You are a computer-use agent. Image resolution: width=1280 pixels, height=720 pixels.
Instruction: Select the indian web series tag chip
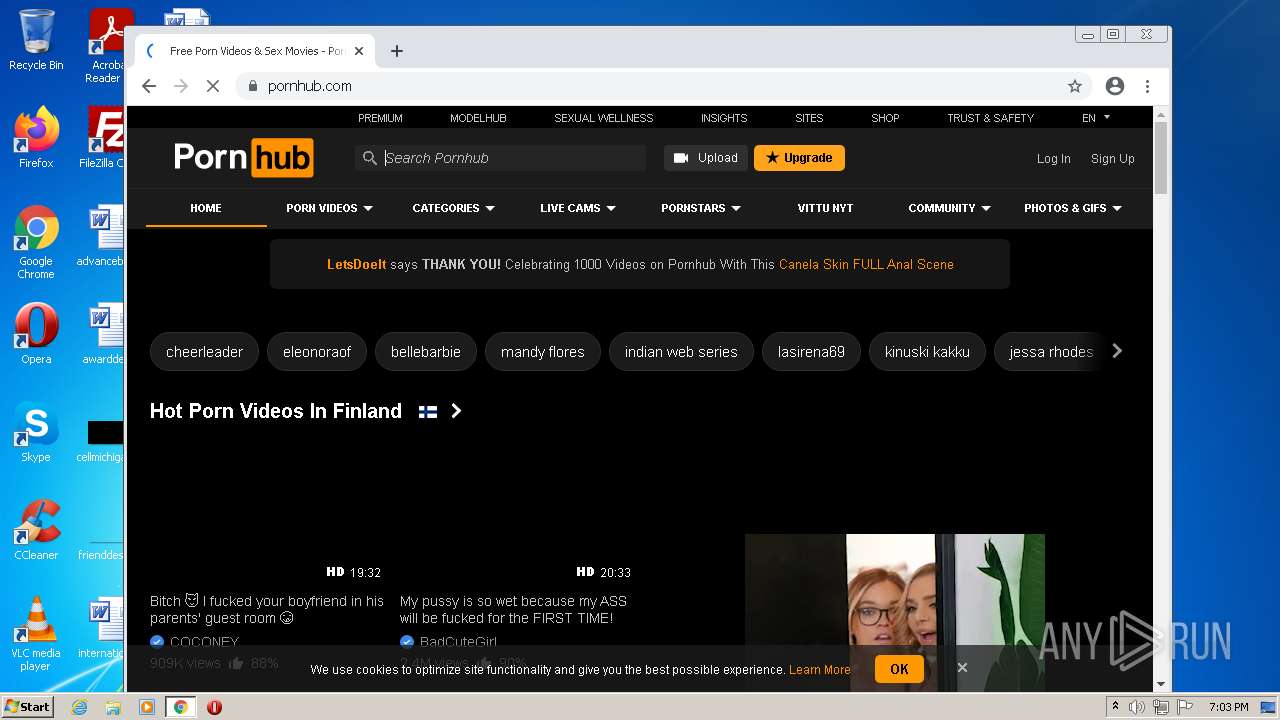pyautogui.click(x=681, y=352)
